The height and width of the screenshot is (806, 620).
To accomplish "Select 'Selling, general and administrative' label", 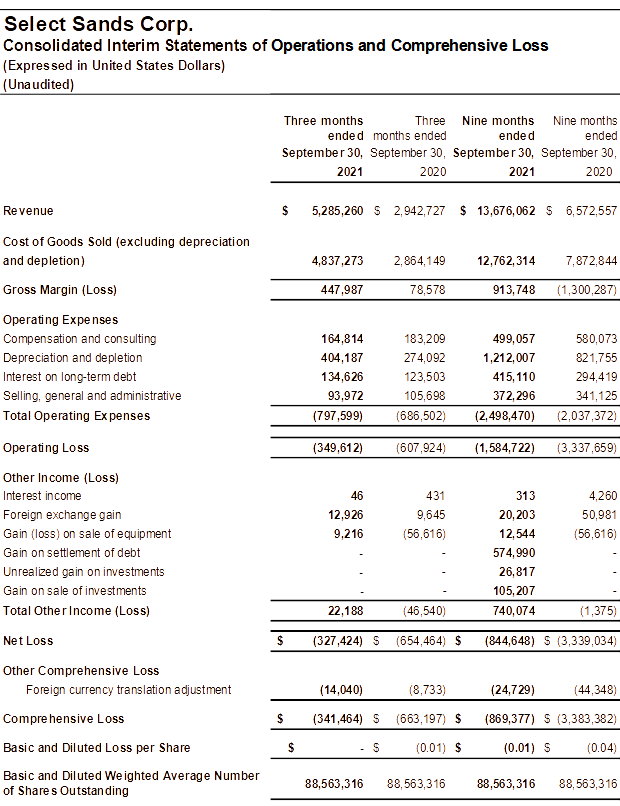I will tap(93, 396).
